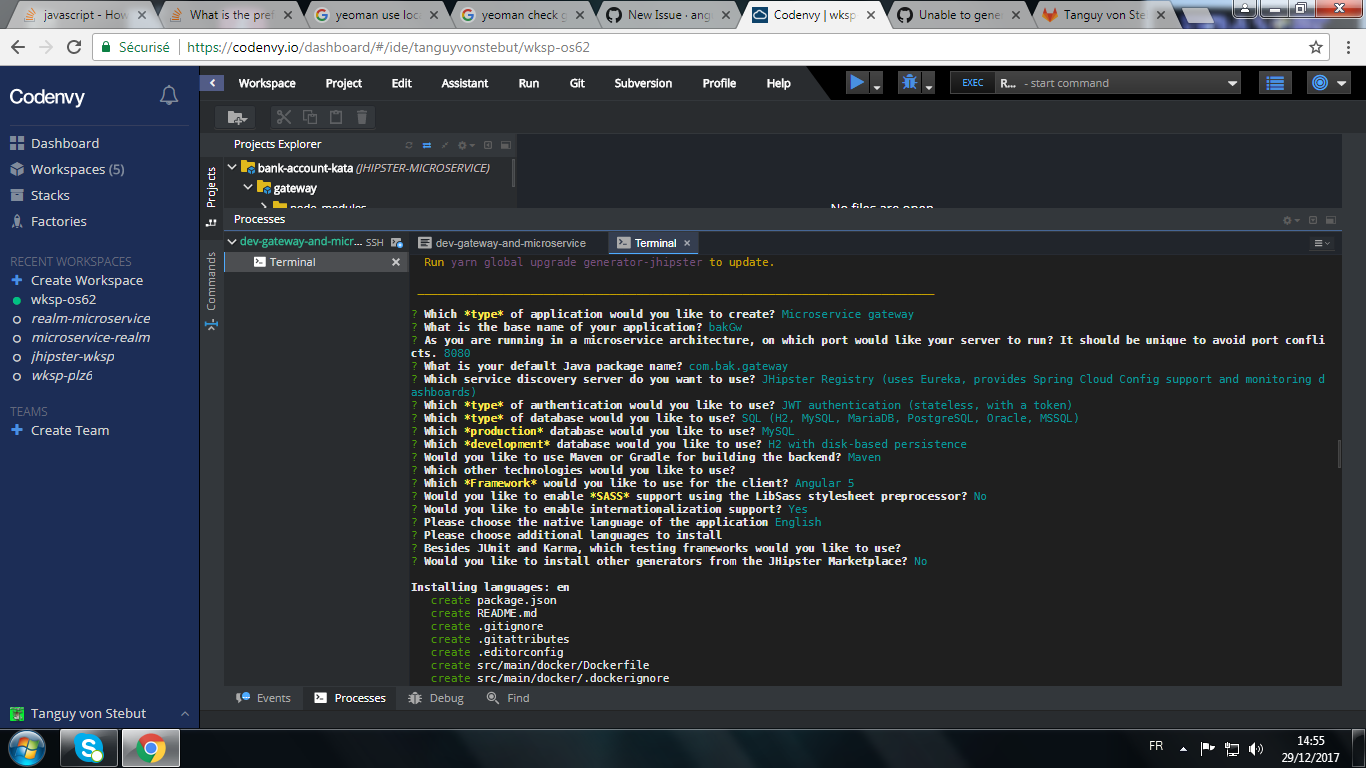Open the Subversion menu

point(643,83)
